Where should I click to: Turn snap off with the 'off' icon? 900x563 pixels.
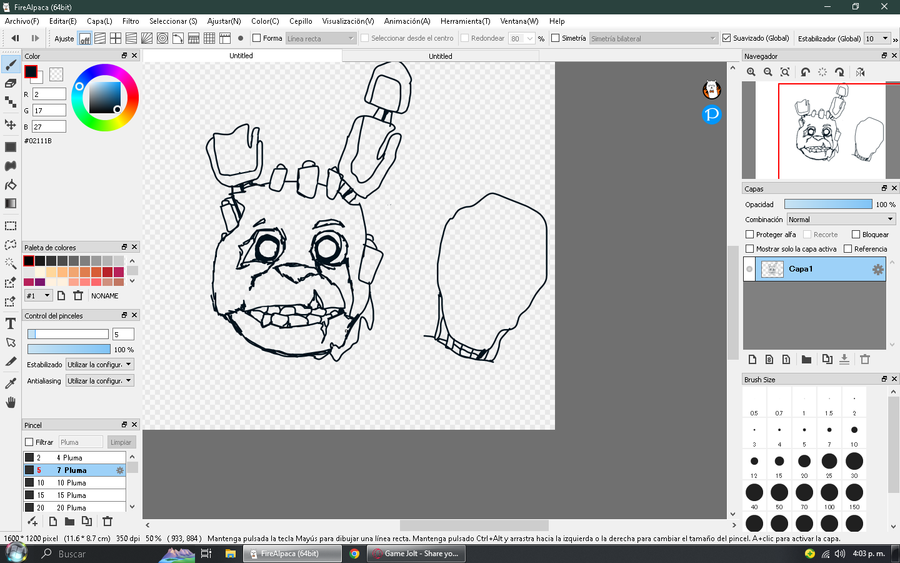[x=85, y=38]
